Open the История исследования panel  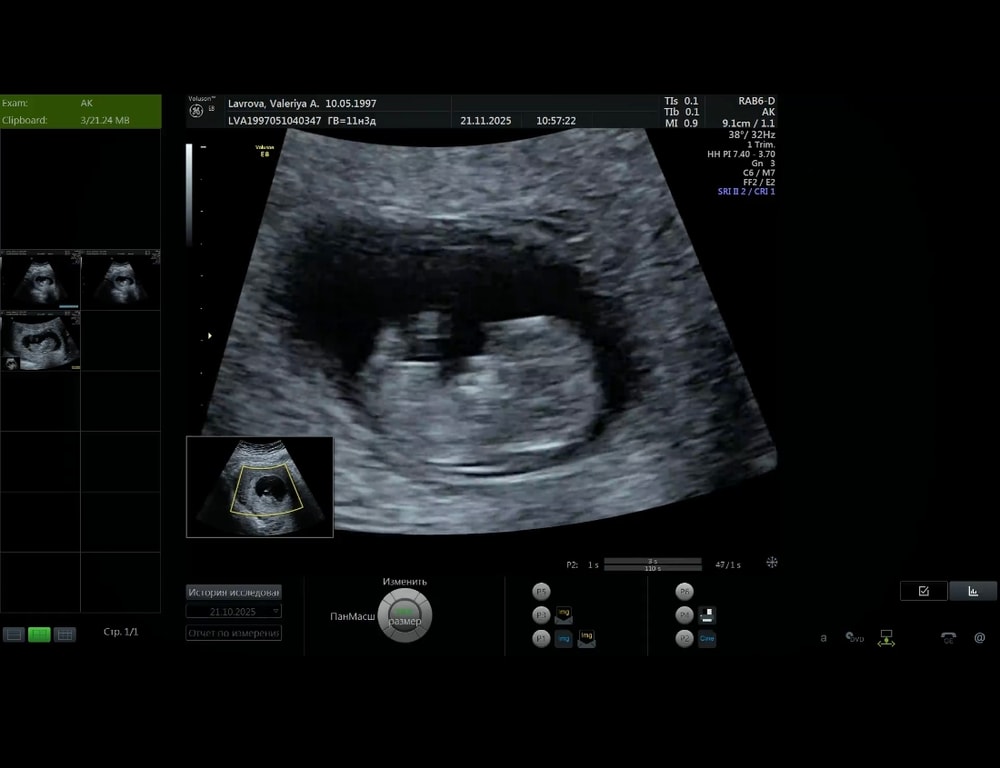(233, 592)
